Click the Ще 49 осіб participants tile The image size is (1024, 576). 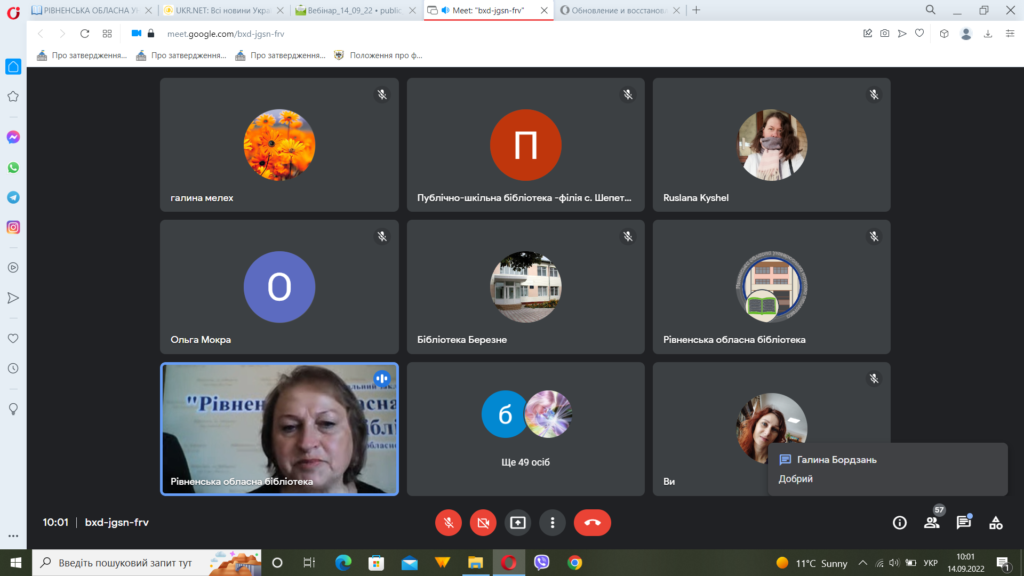[525, 428]
